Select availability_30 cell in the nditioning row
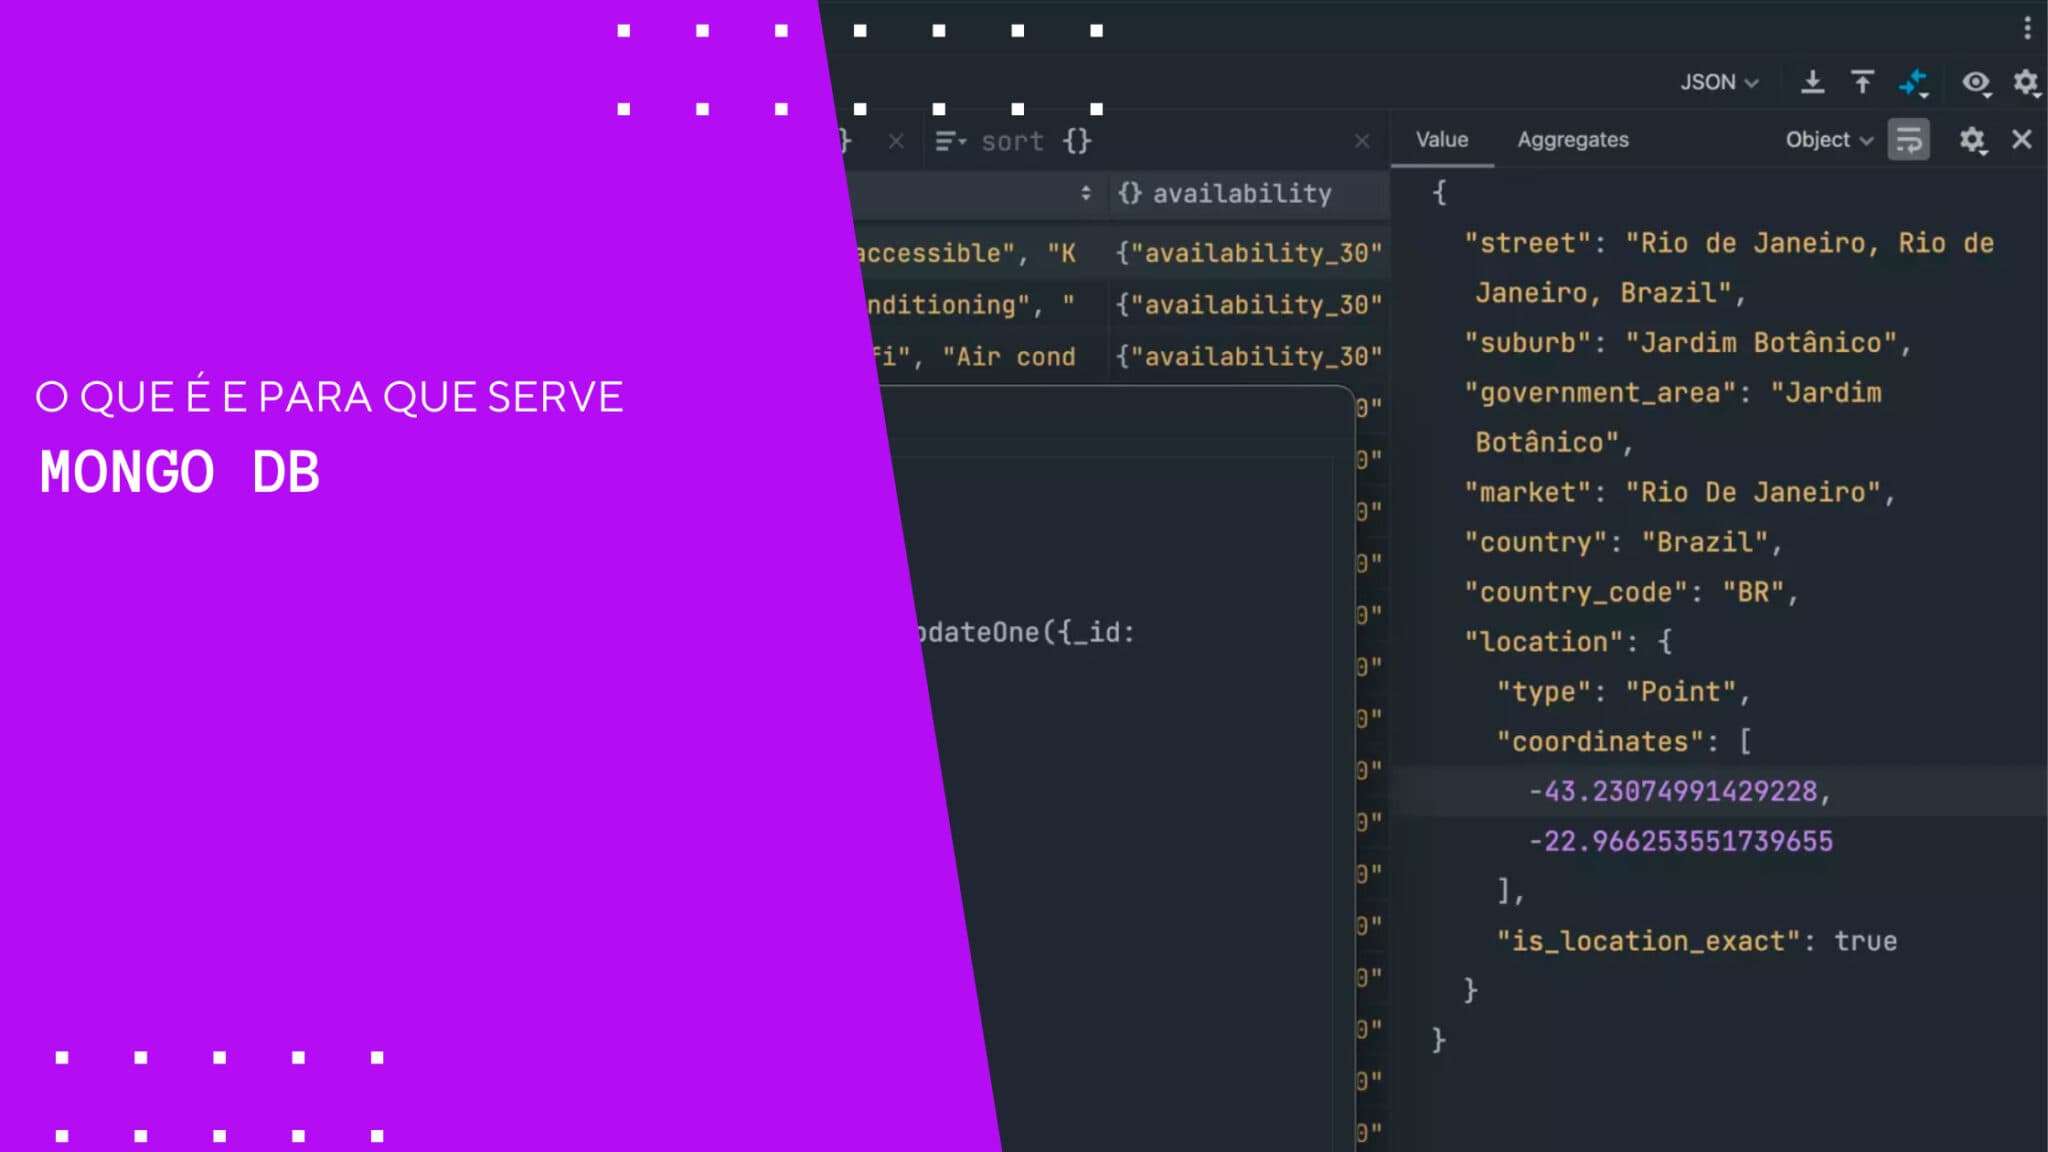The image size is (2048, 1152). 1249,305
